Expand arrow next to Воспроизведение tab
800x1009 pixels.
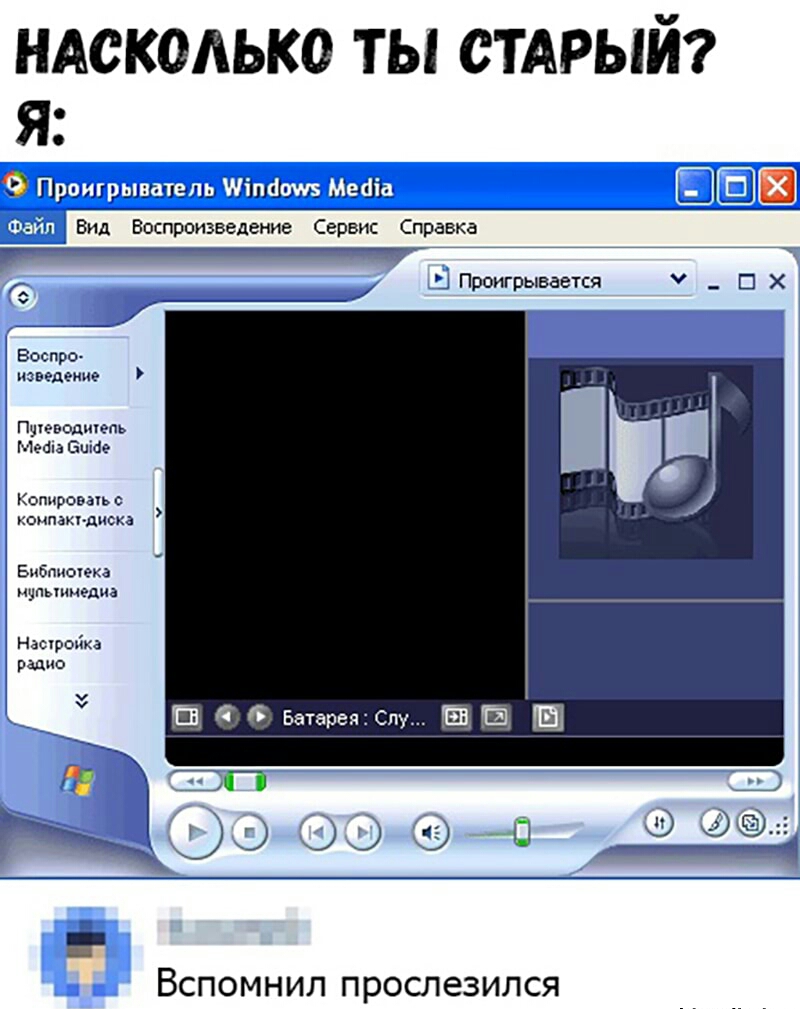point(140,373)
